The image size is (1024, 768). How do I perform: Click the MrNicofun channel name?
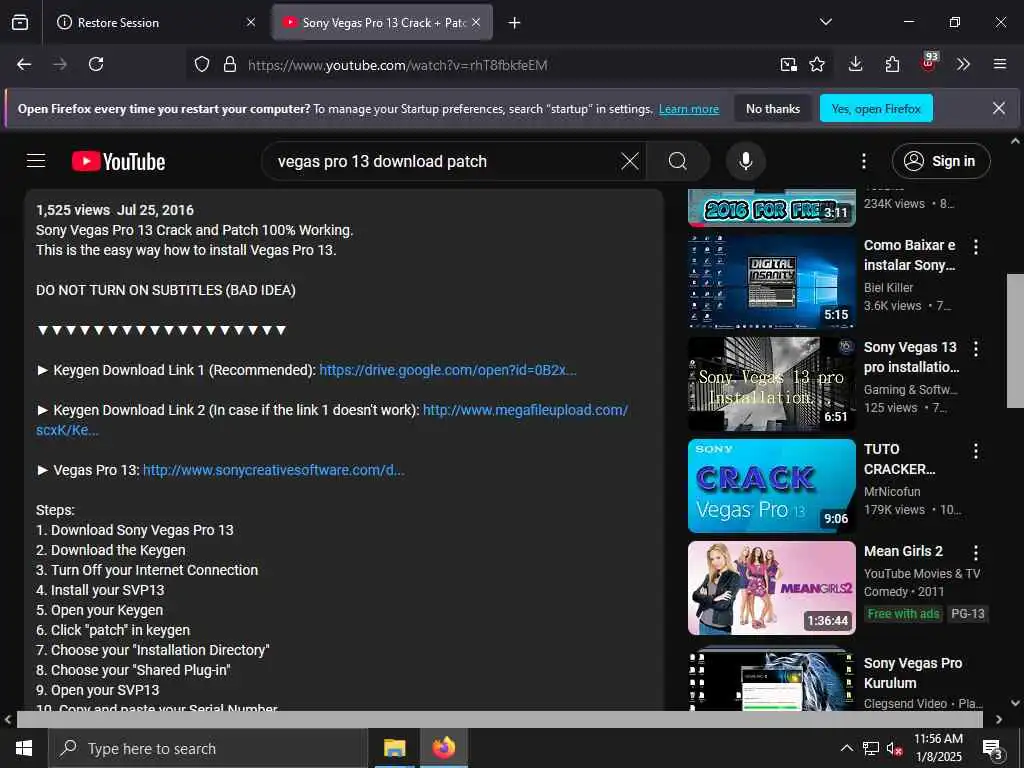click(892, 491)
